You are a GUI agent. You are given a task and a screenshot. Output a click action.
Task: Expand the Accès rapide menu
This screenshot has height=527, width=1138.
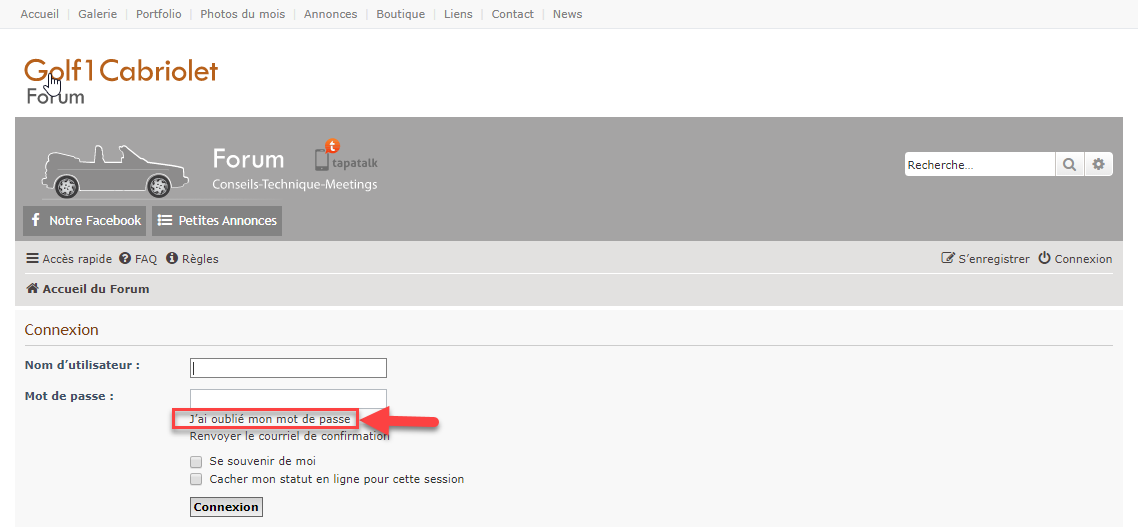pyautogui.click(x=69, y=259)
